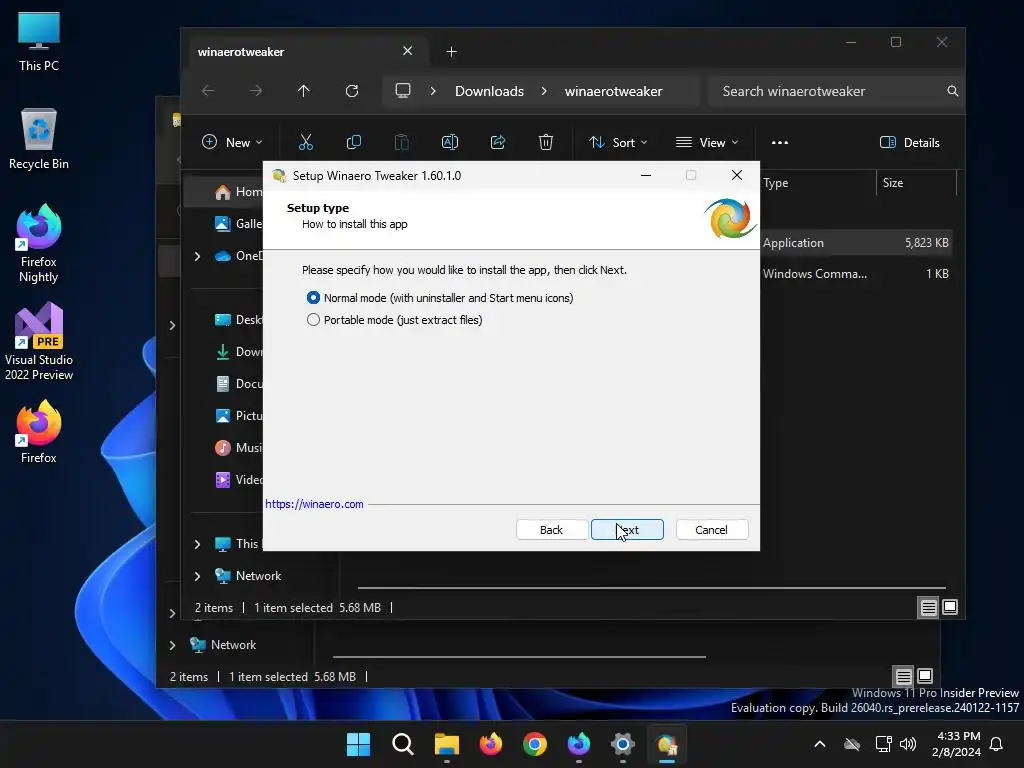
Task: Click Paste icon in Explorer toolbar
Action: coord(402,142)
